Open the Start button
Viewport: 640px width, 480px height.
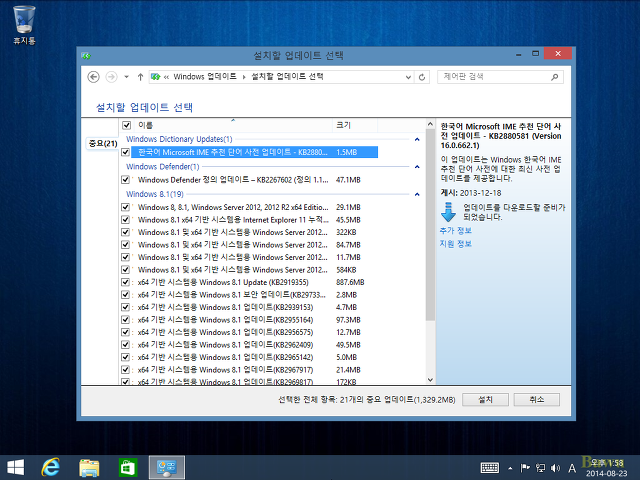pyautogui.click(x=16, y=467)
